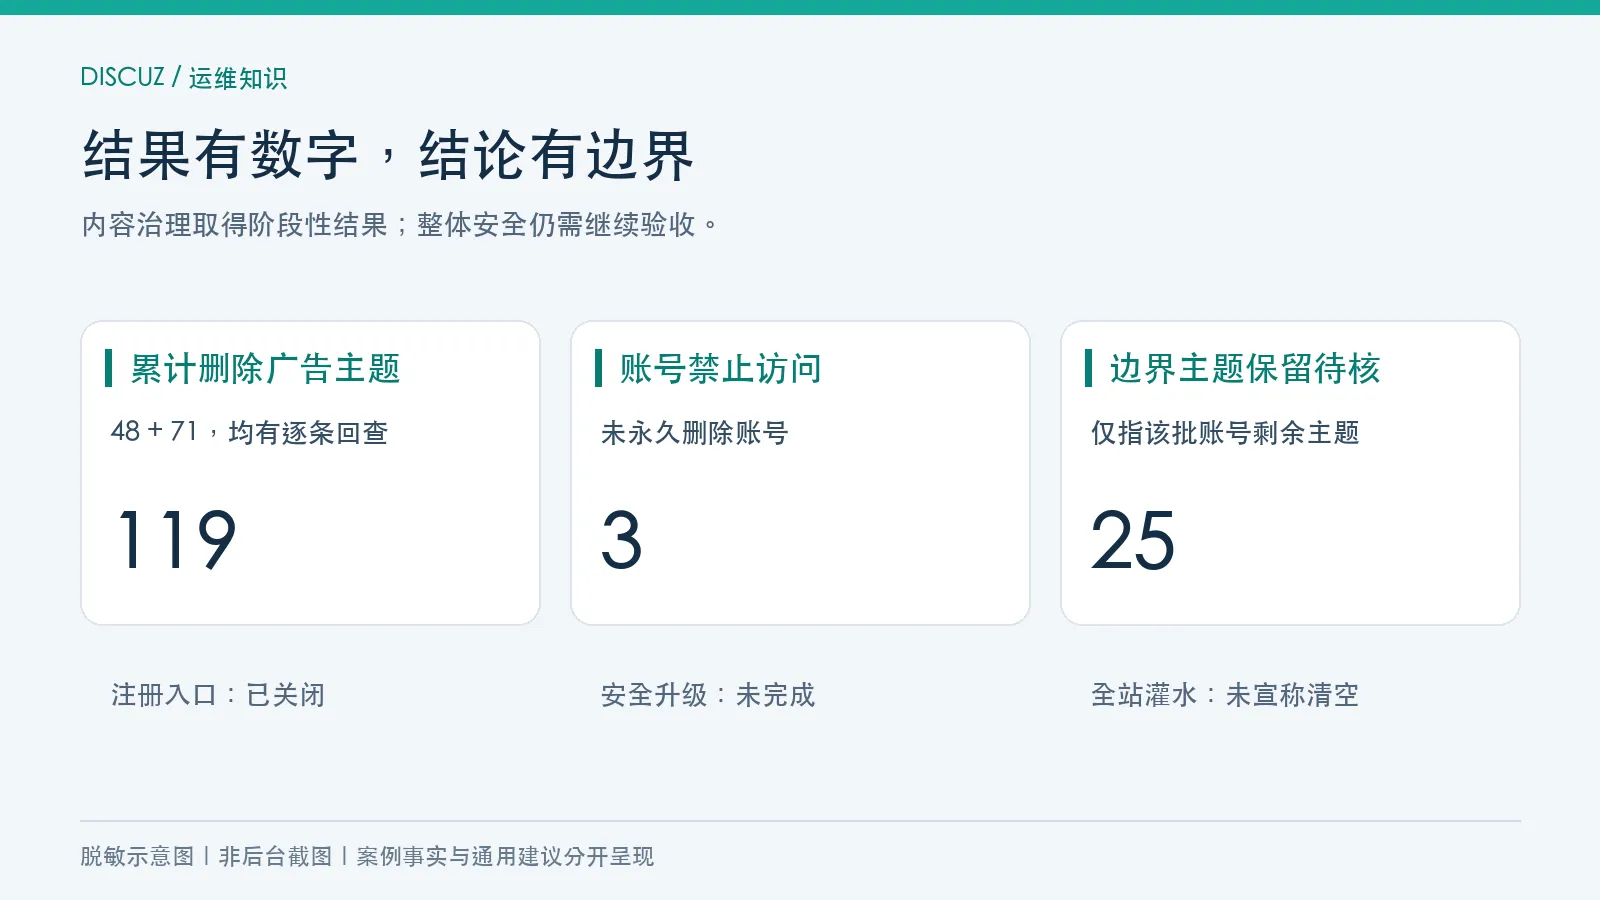The image size is (1600, 900).
Task: Click the footer note "非后台截图"
Action: tap(275, 856)
